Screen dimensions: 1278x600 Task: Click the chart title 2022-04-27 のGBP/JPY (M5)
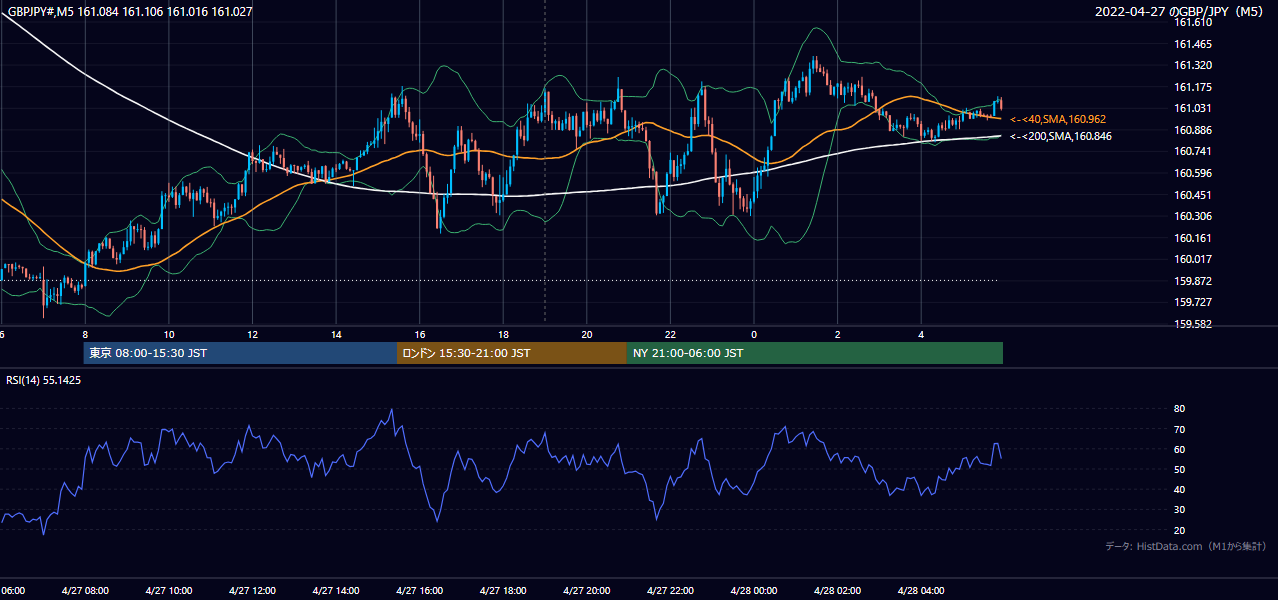[1180, 12]
